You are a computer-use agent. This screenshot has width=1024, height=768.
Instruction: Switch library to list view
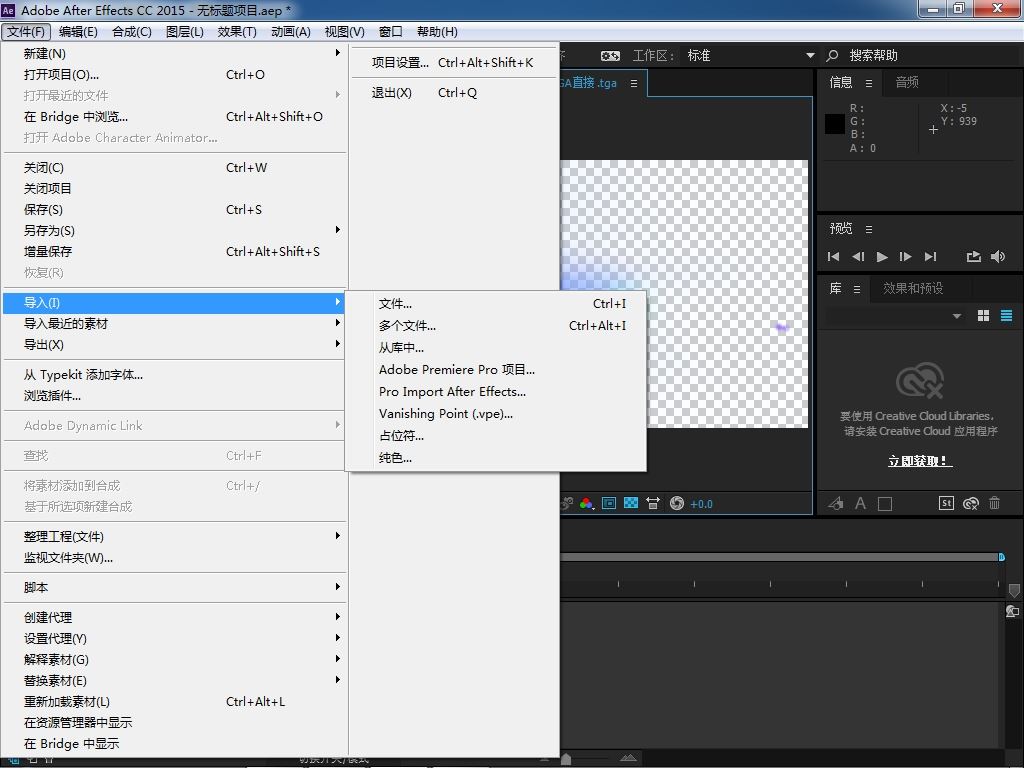coord(1006,316)
